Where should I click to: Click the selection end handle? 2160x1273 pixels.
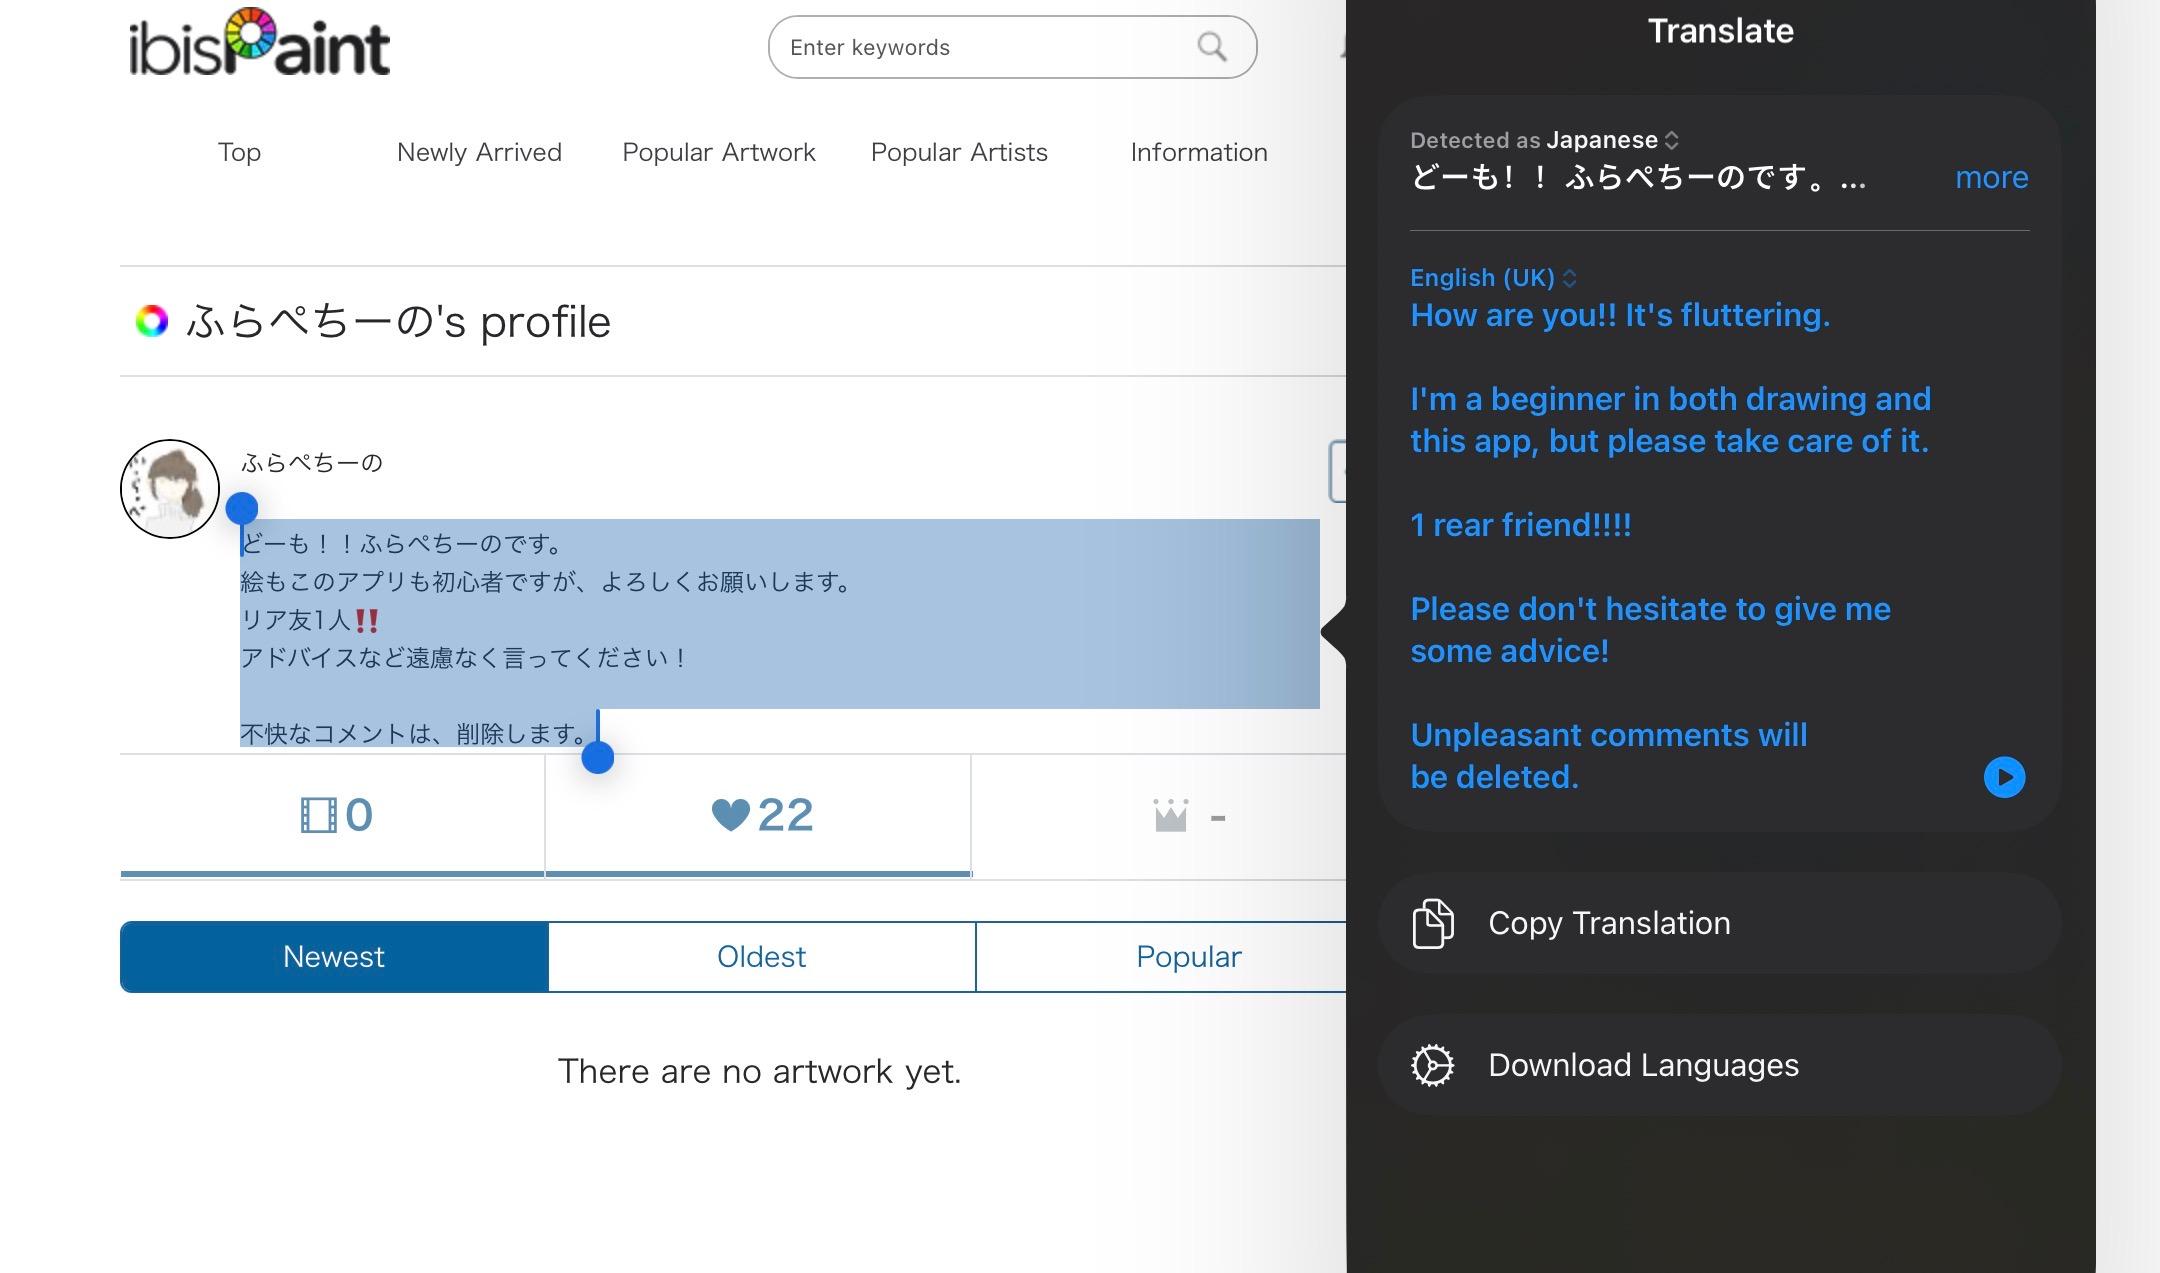coord(598,757)
